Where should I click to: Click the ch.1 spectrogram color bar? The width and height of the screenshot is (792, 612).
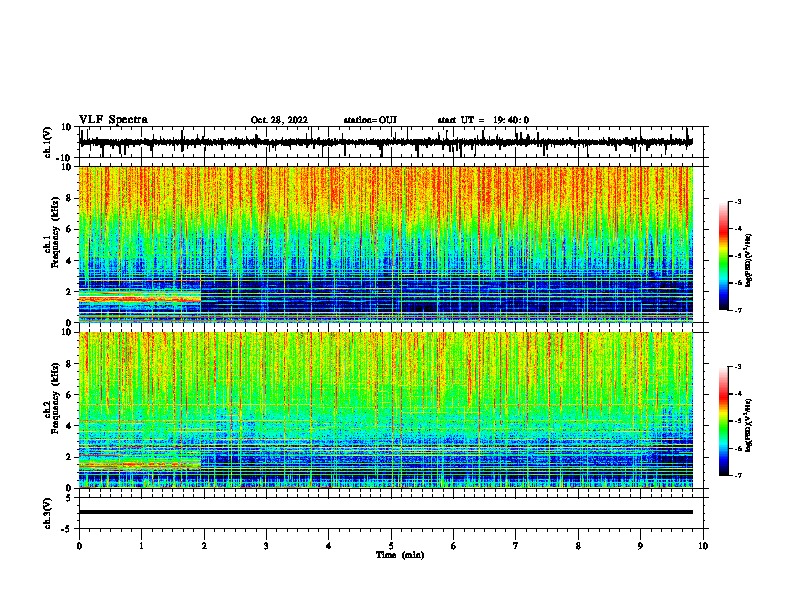723,256
